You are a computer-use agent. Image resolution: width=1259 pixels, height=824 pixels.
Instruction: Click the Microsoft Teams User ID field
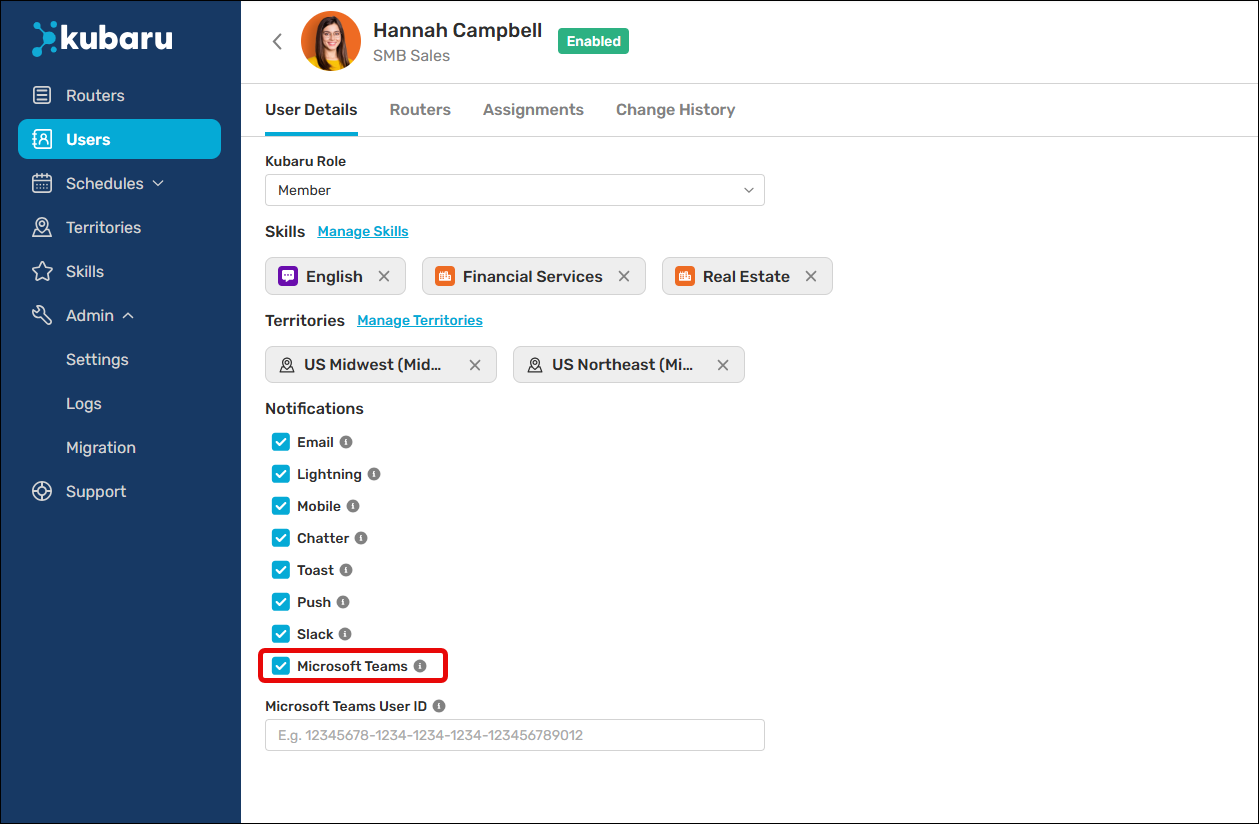(x=514, y=735)
